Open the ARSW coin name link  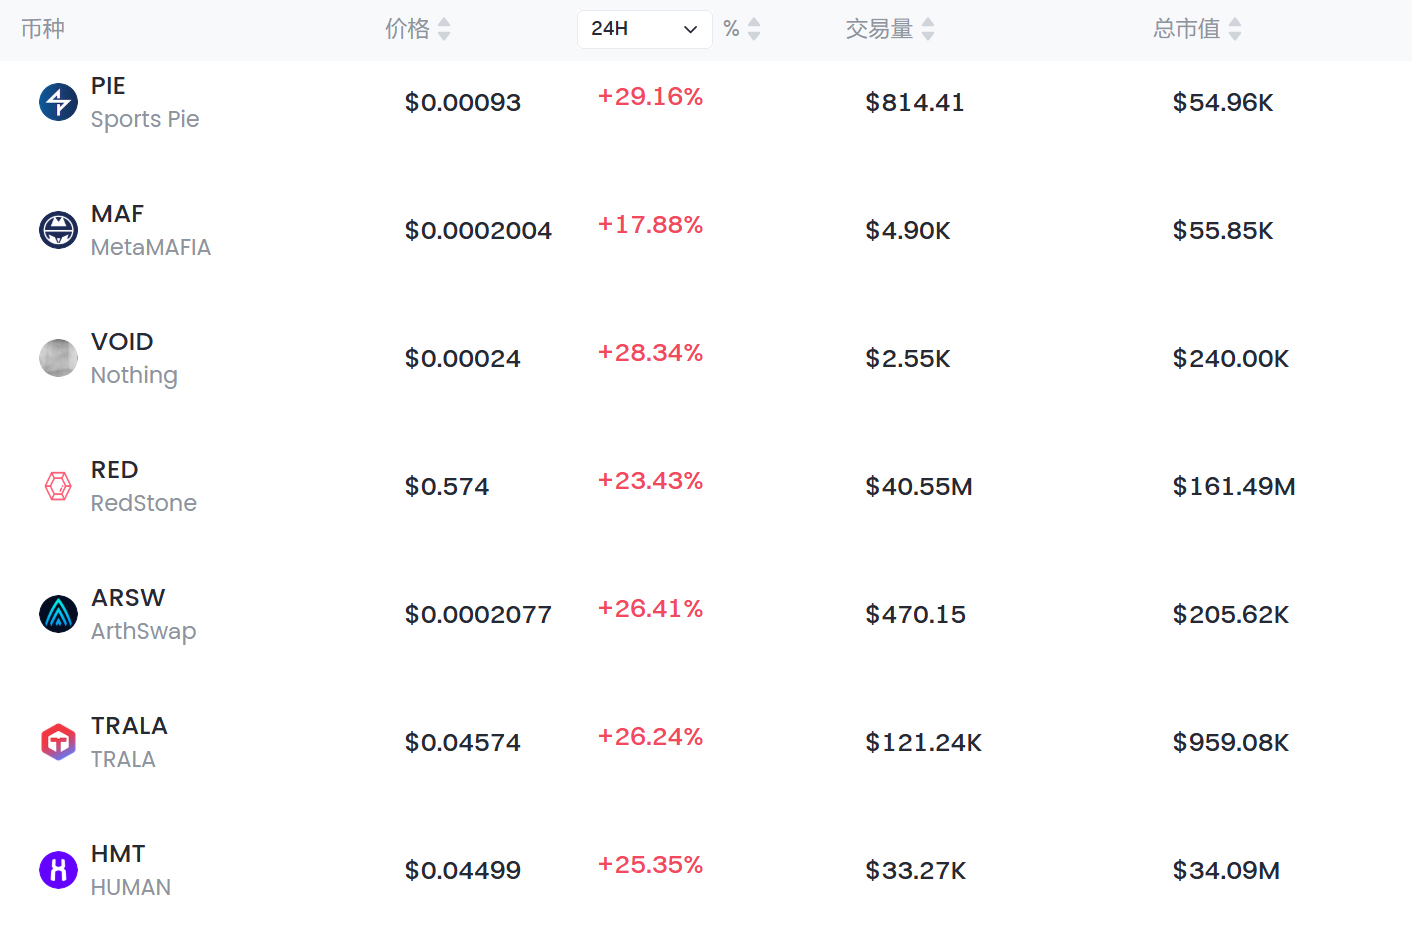(x=128, y=598)
